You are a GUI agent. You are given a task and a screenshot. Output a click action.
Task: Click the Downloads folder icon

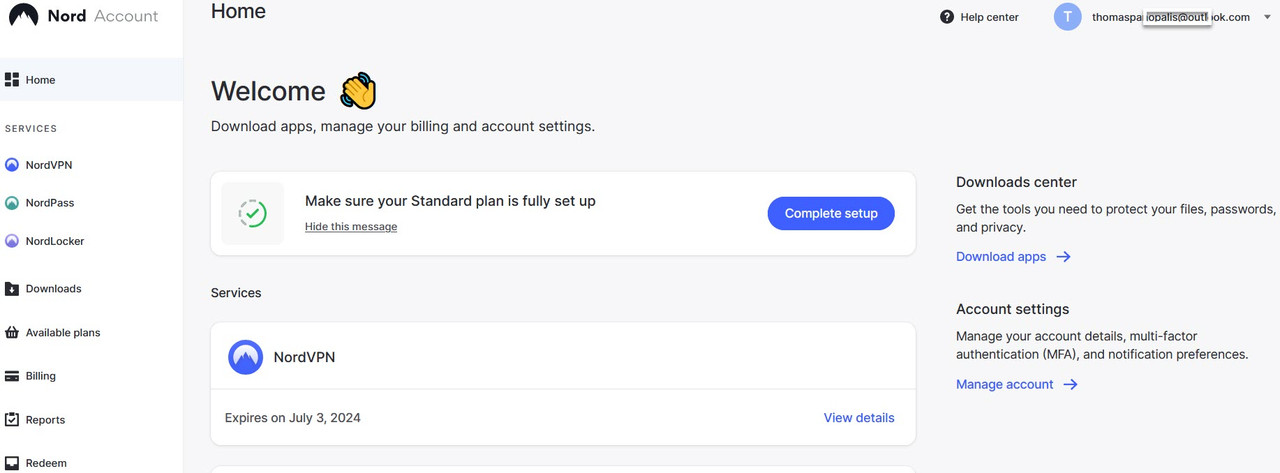tap(12, 289)
